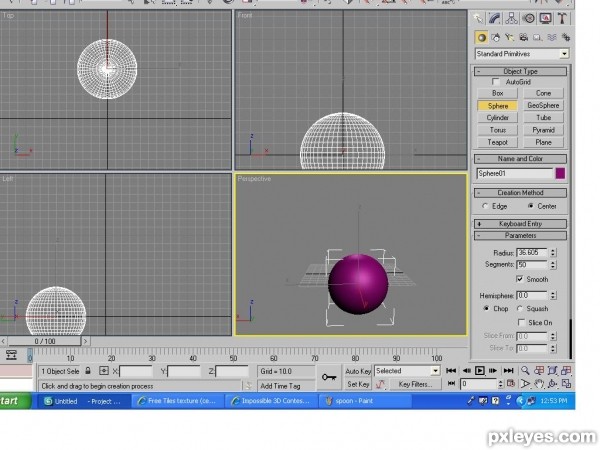The height and width of the screenshot is (450, 600).
Task: Open the Modify command panel tab
Action: pyautogui.click(x=495, y=18)
